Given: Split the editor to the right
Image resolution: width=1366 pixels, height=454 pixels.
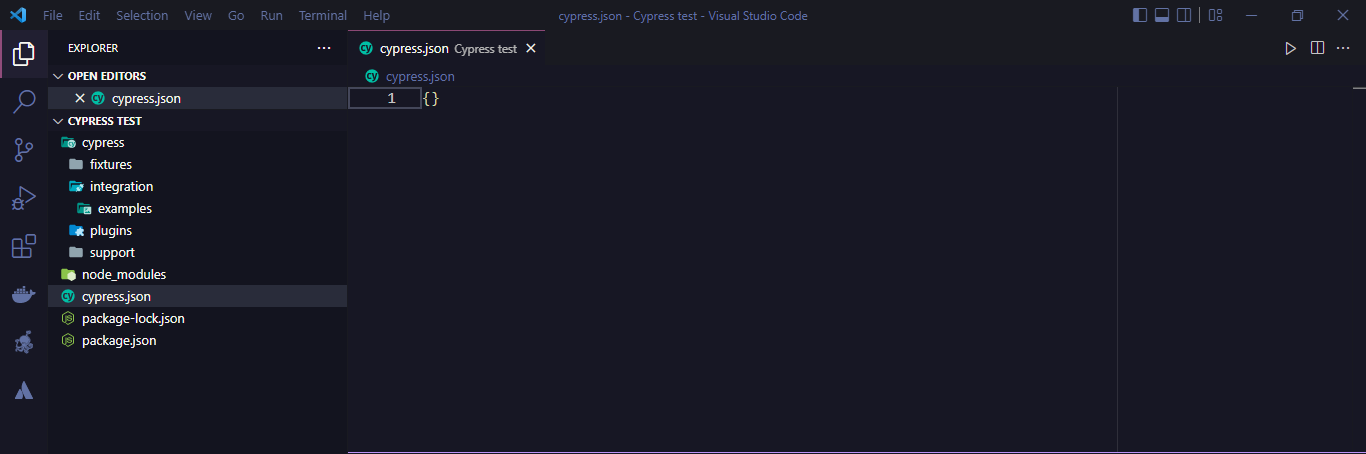Looking at the screenshot, I should click(1317, 48).
